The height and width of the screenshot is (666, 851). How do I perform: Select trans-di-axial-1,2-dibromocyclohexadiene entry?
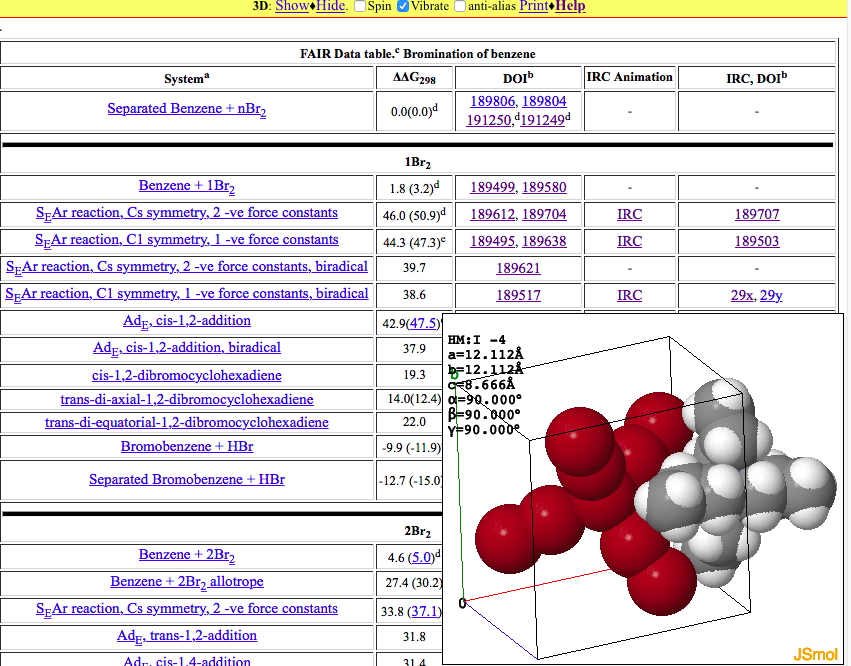187,399
